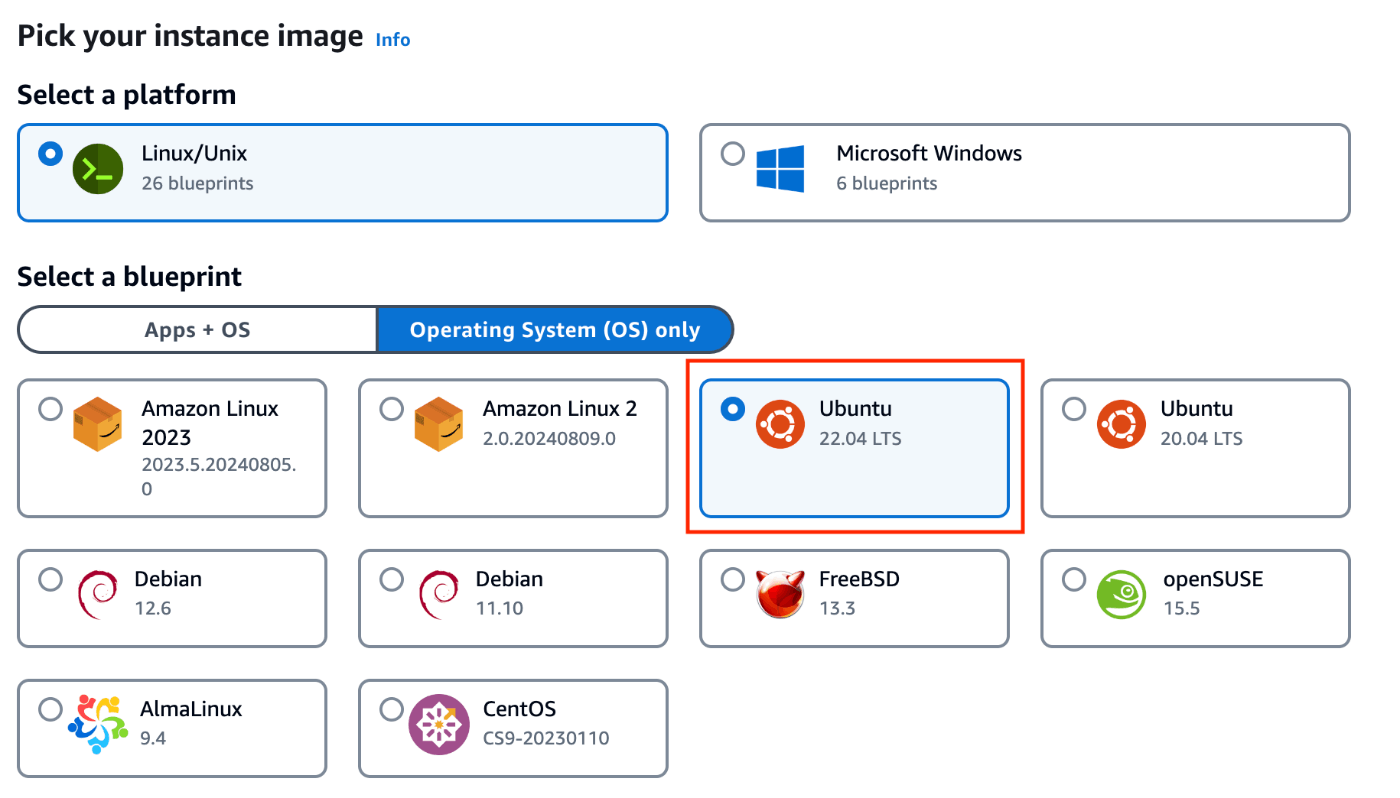Click the '20.04 LTS' version text
The image size is (1400, 798).
(1201, 438)
